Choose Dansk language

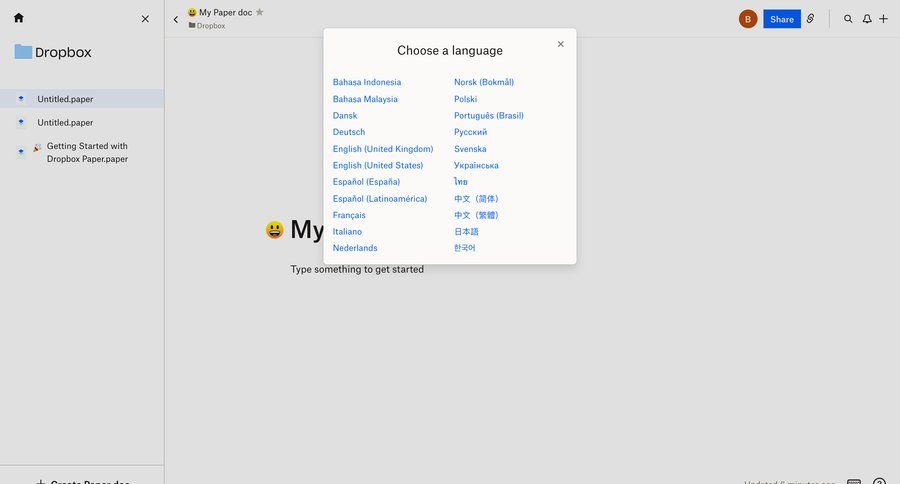(x=345, y=115)
